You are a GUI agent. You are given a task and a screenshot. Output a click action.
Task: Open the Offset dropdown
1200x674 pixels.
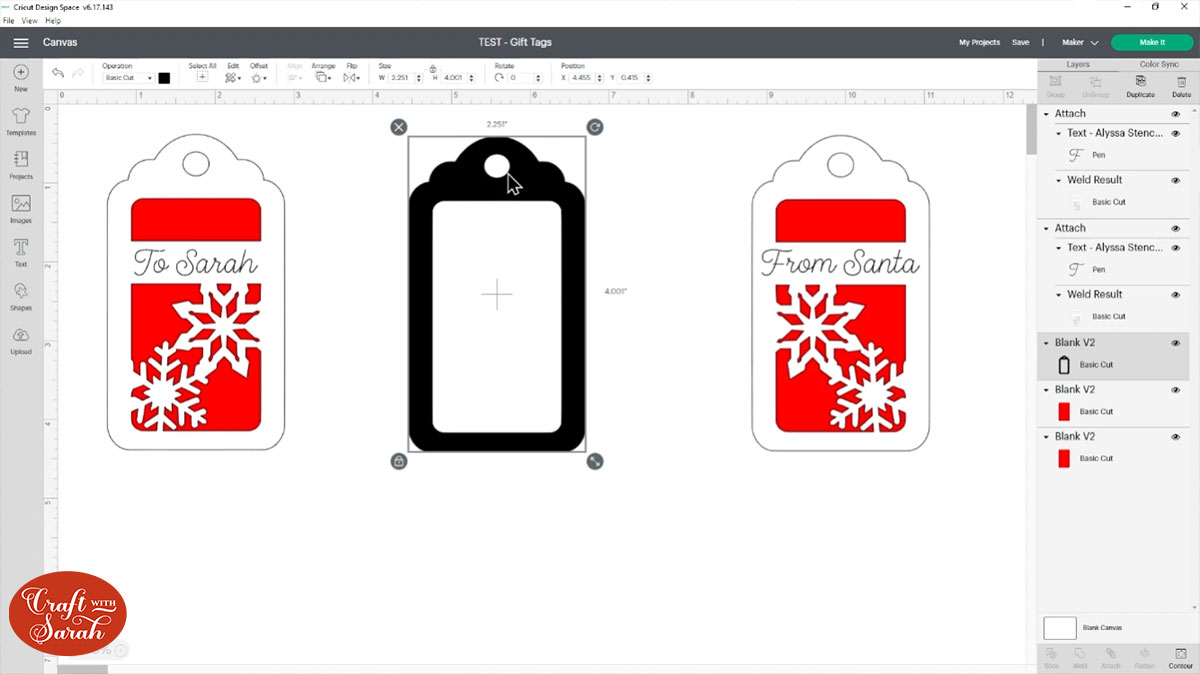259,77
